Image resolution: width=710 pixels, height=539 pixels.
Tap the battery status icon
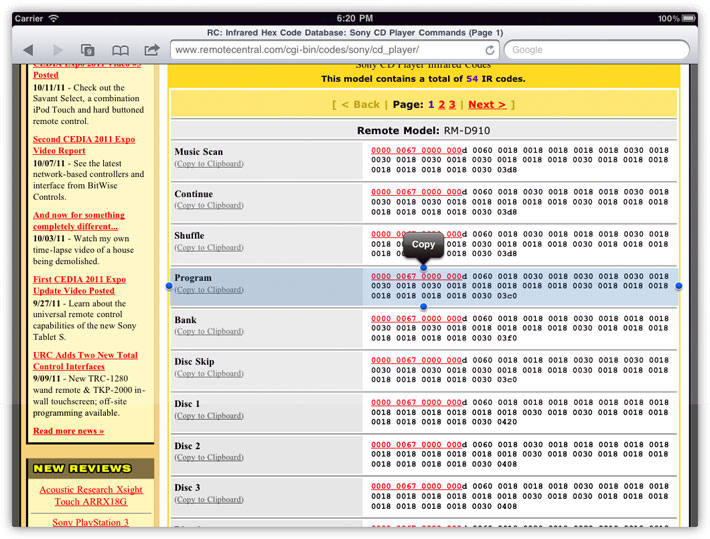pos(688,18)
